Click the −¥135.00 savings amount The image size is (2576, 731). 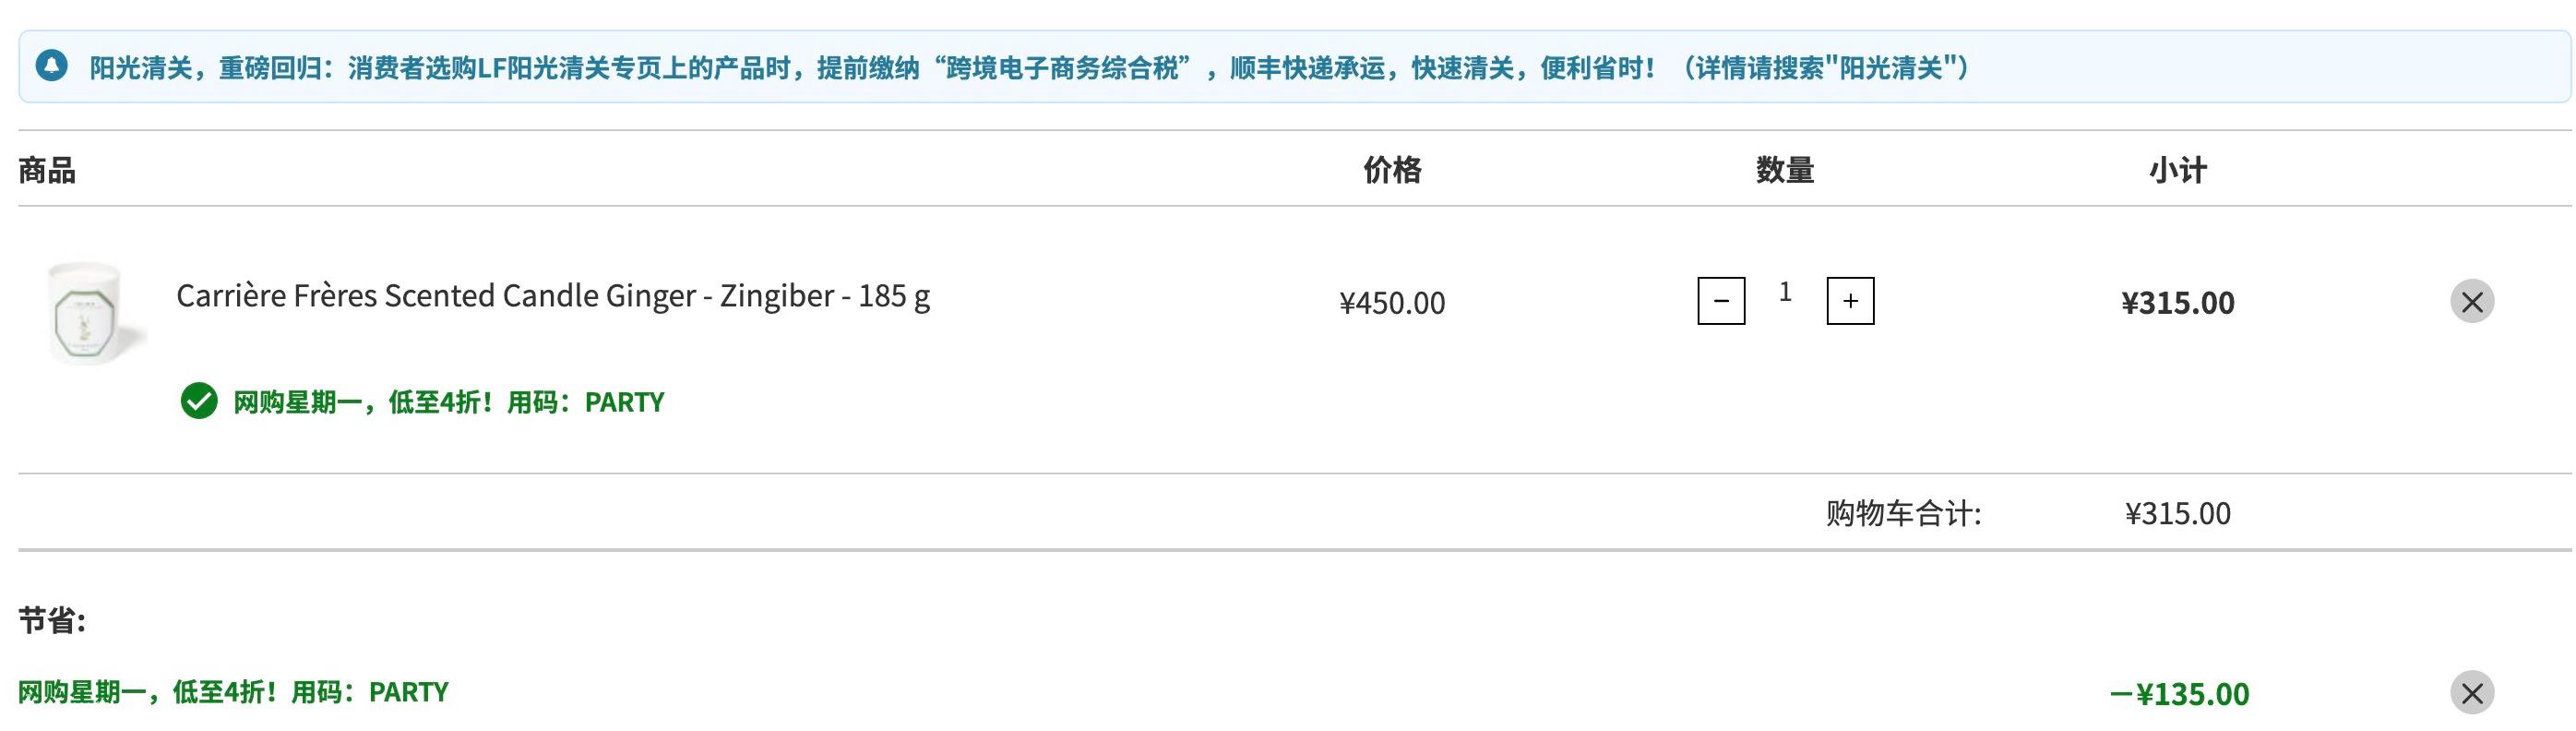click(2179, 694)
